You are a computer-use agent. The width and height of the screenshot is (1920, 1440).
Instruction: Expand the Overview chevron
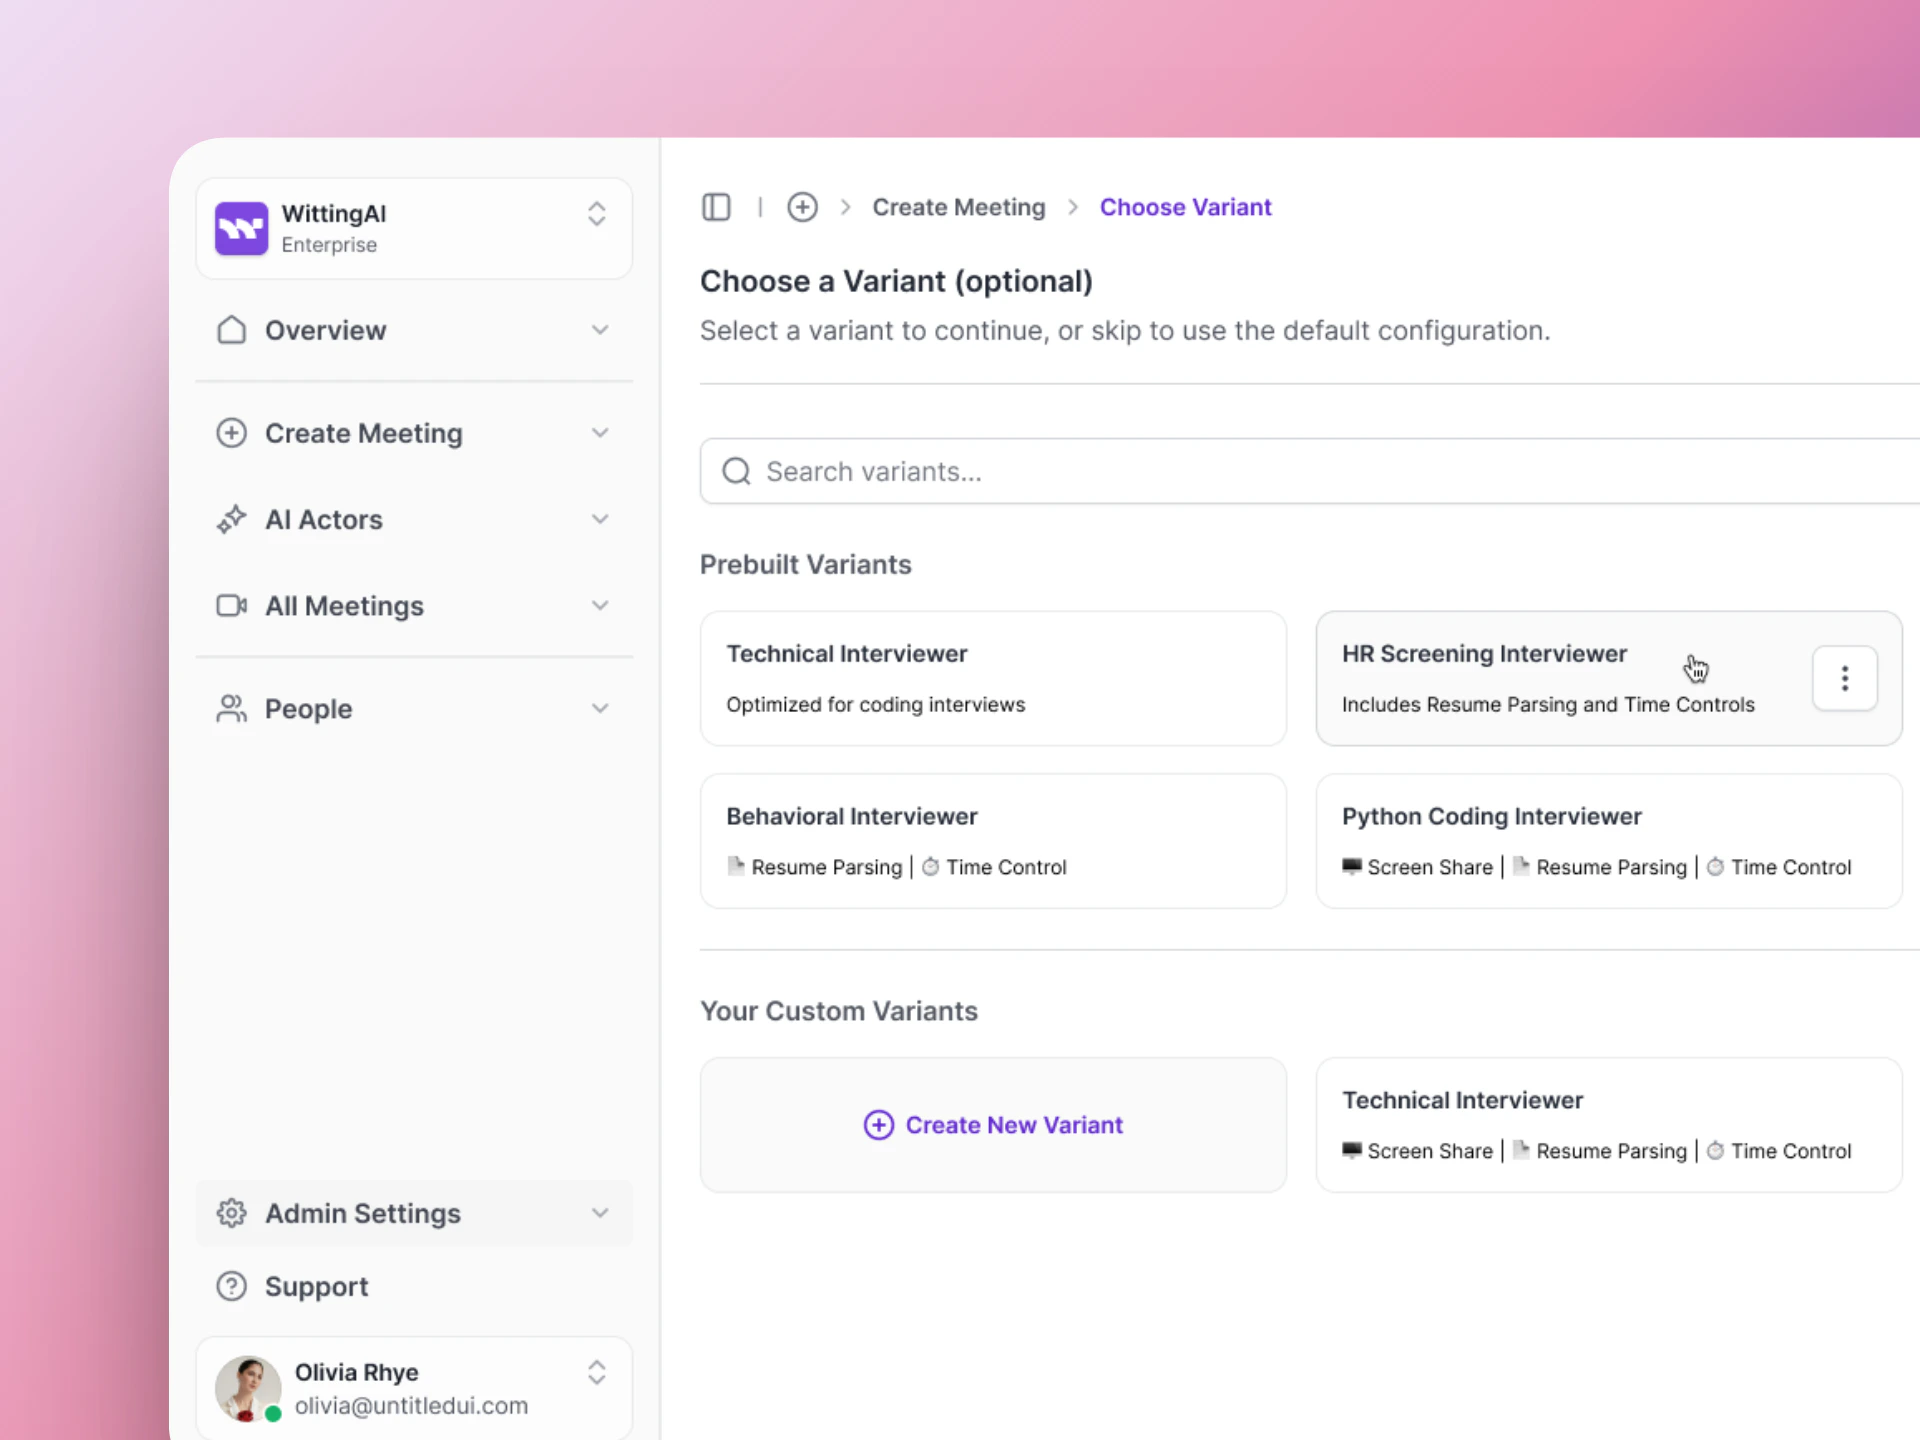599,330
